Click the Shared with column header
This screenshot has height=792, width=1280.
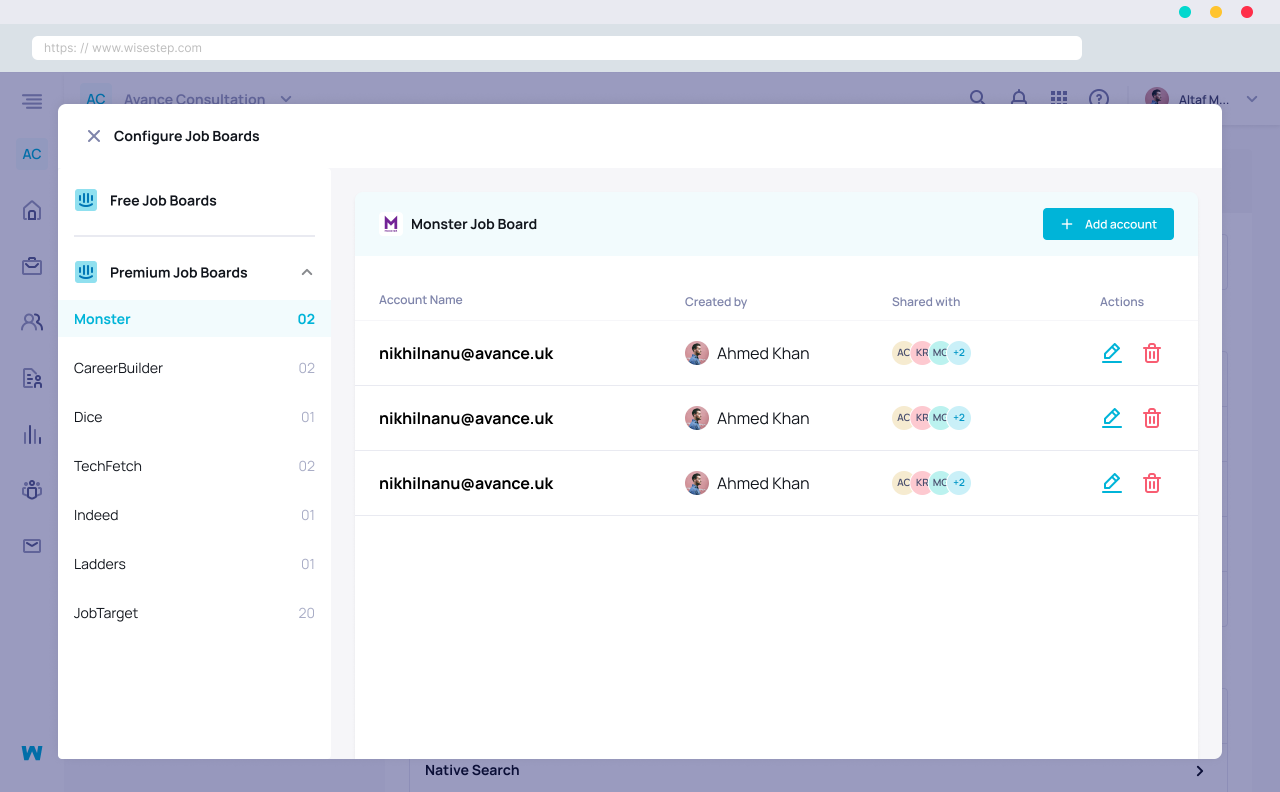click(926, 302)
